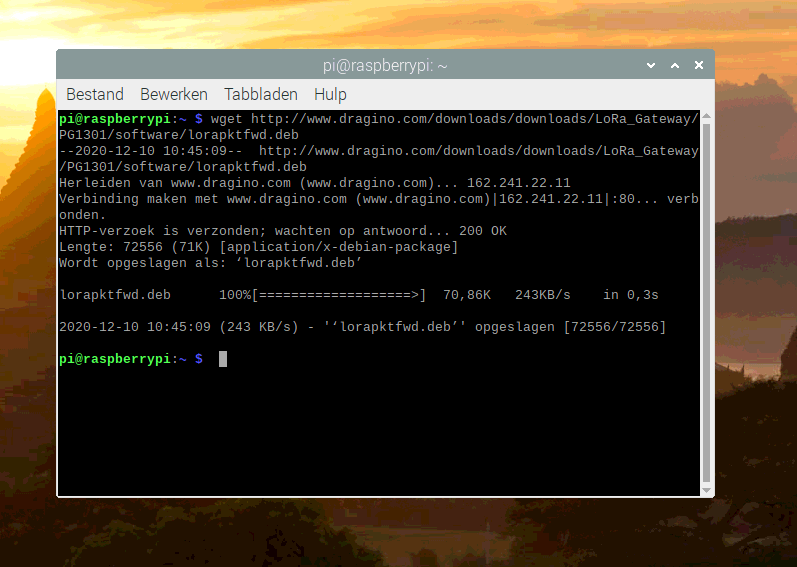Click the 'wget' command text

pyautogui.click(x=227, y=119)
